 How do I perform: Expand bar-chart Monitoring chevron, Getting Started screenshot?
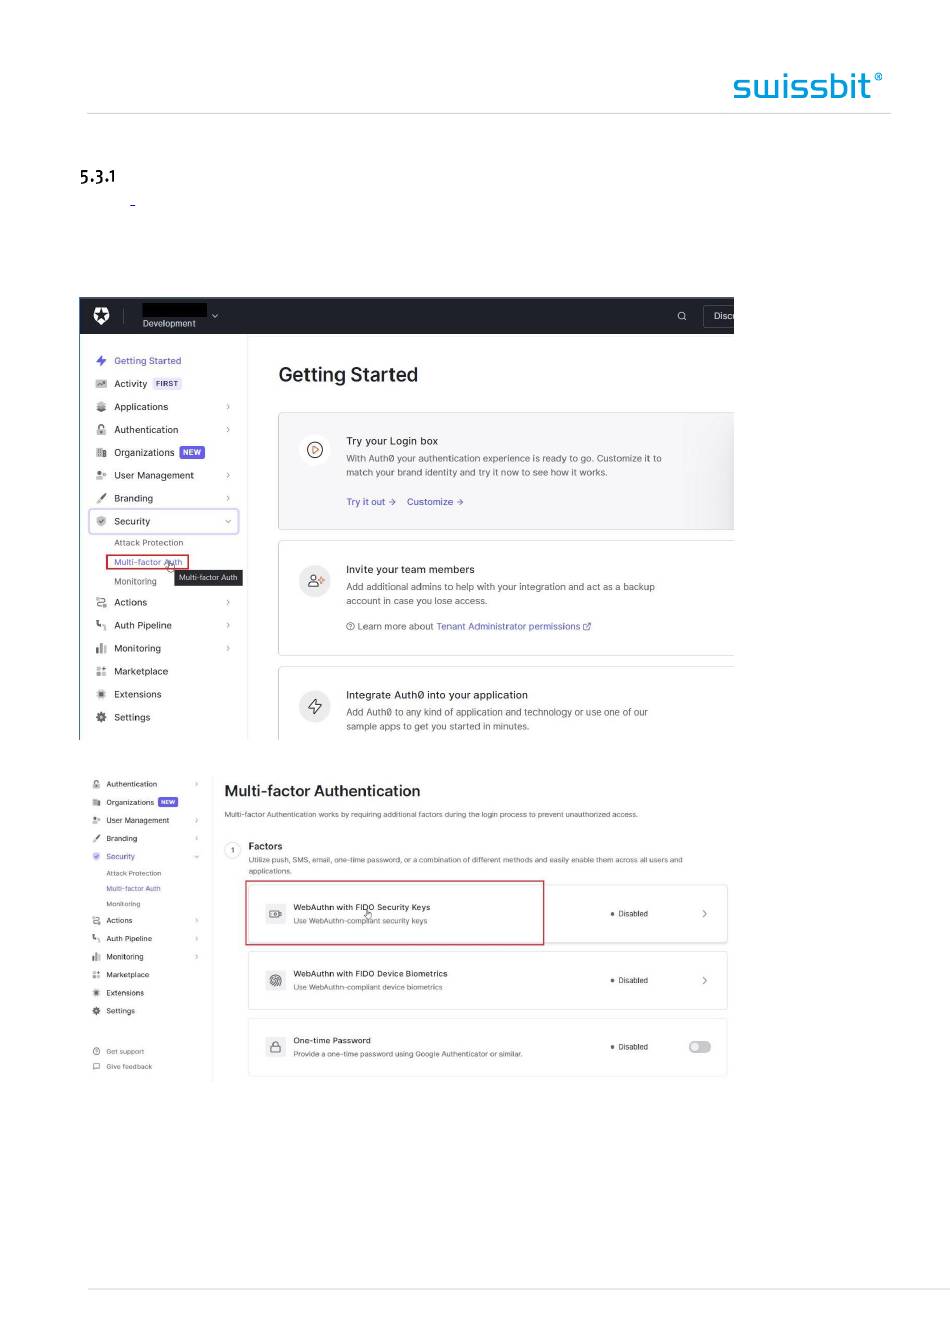(228, 649)
